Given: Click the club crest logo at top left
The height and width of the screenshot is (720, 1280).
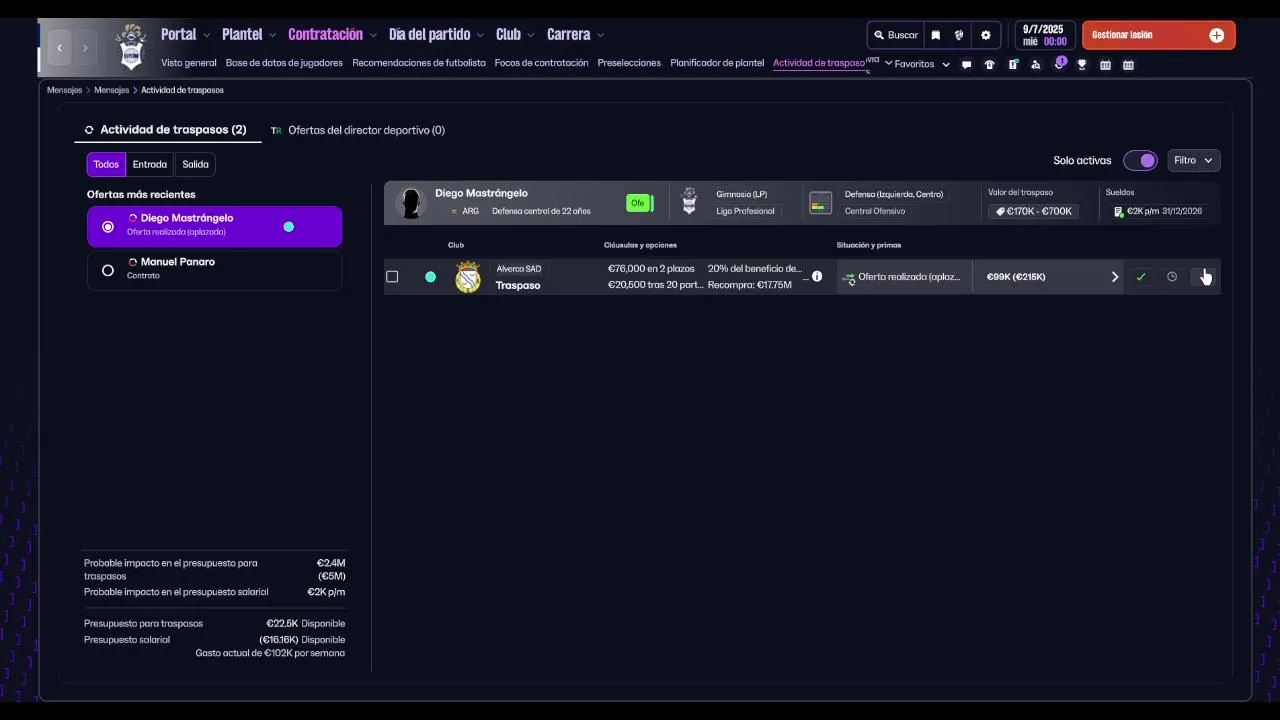Looking at the screenshot, I should (131, 47).
